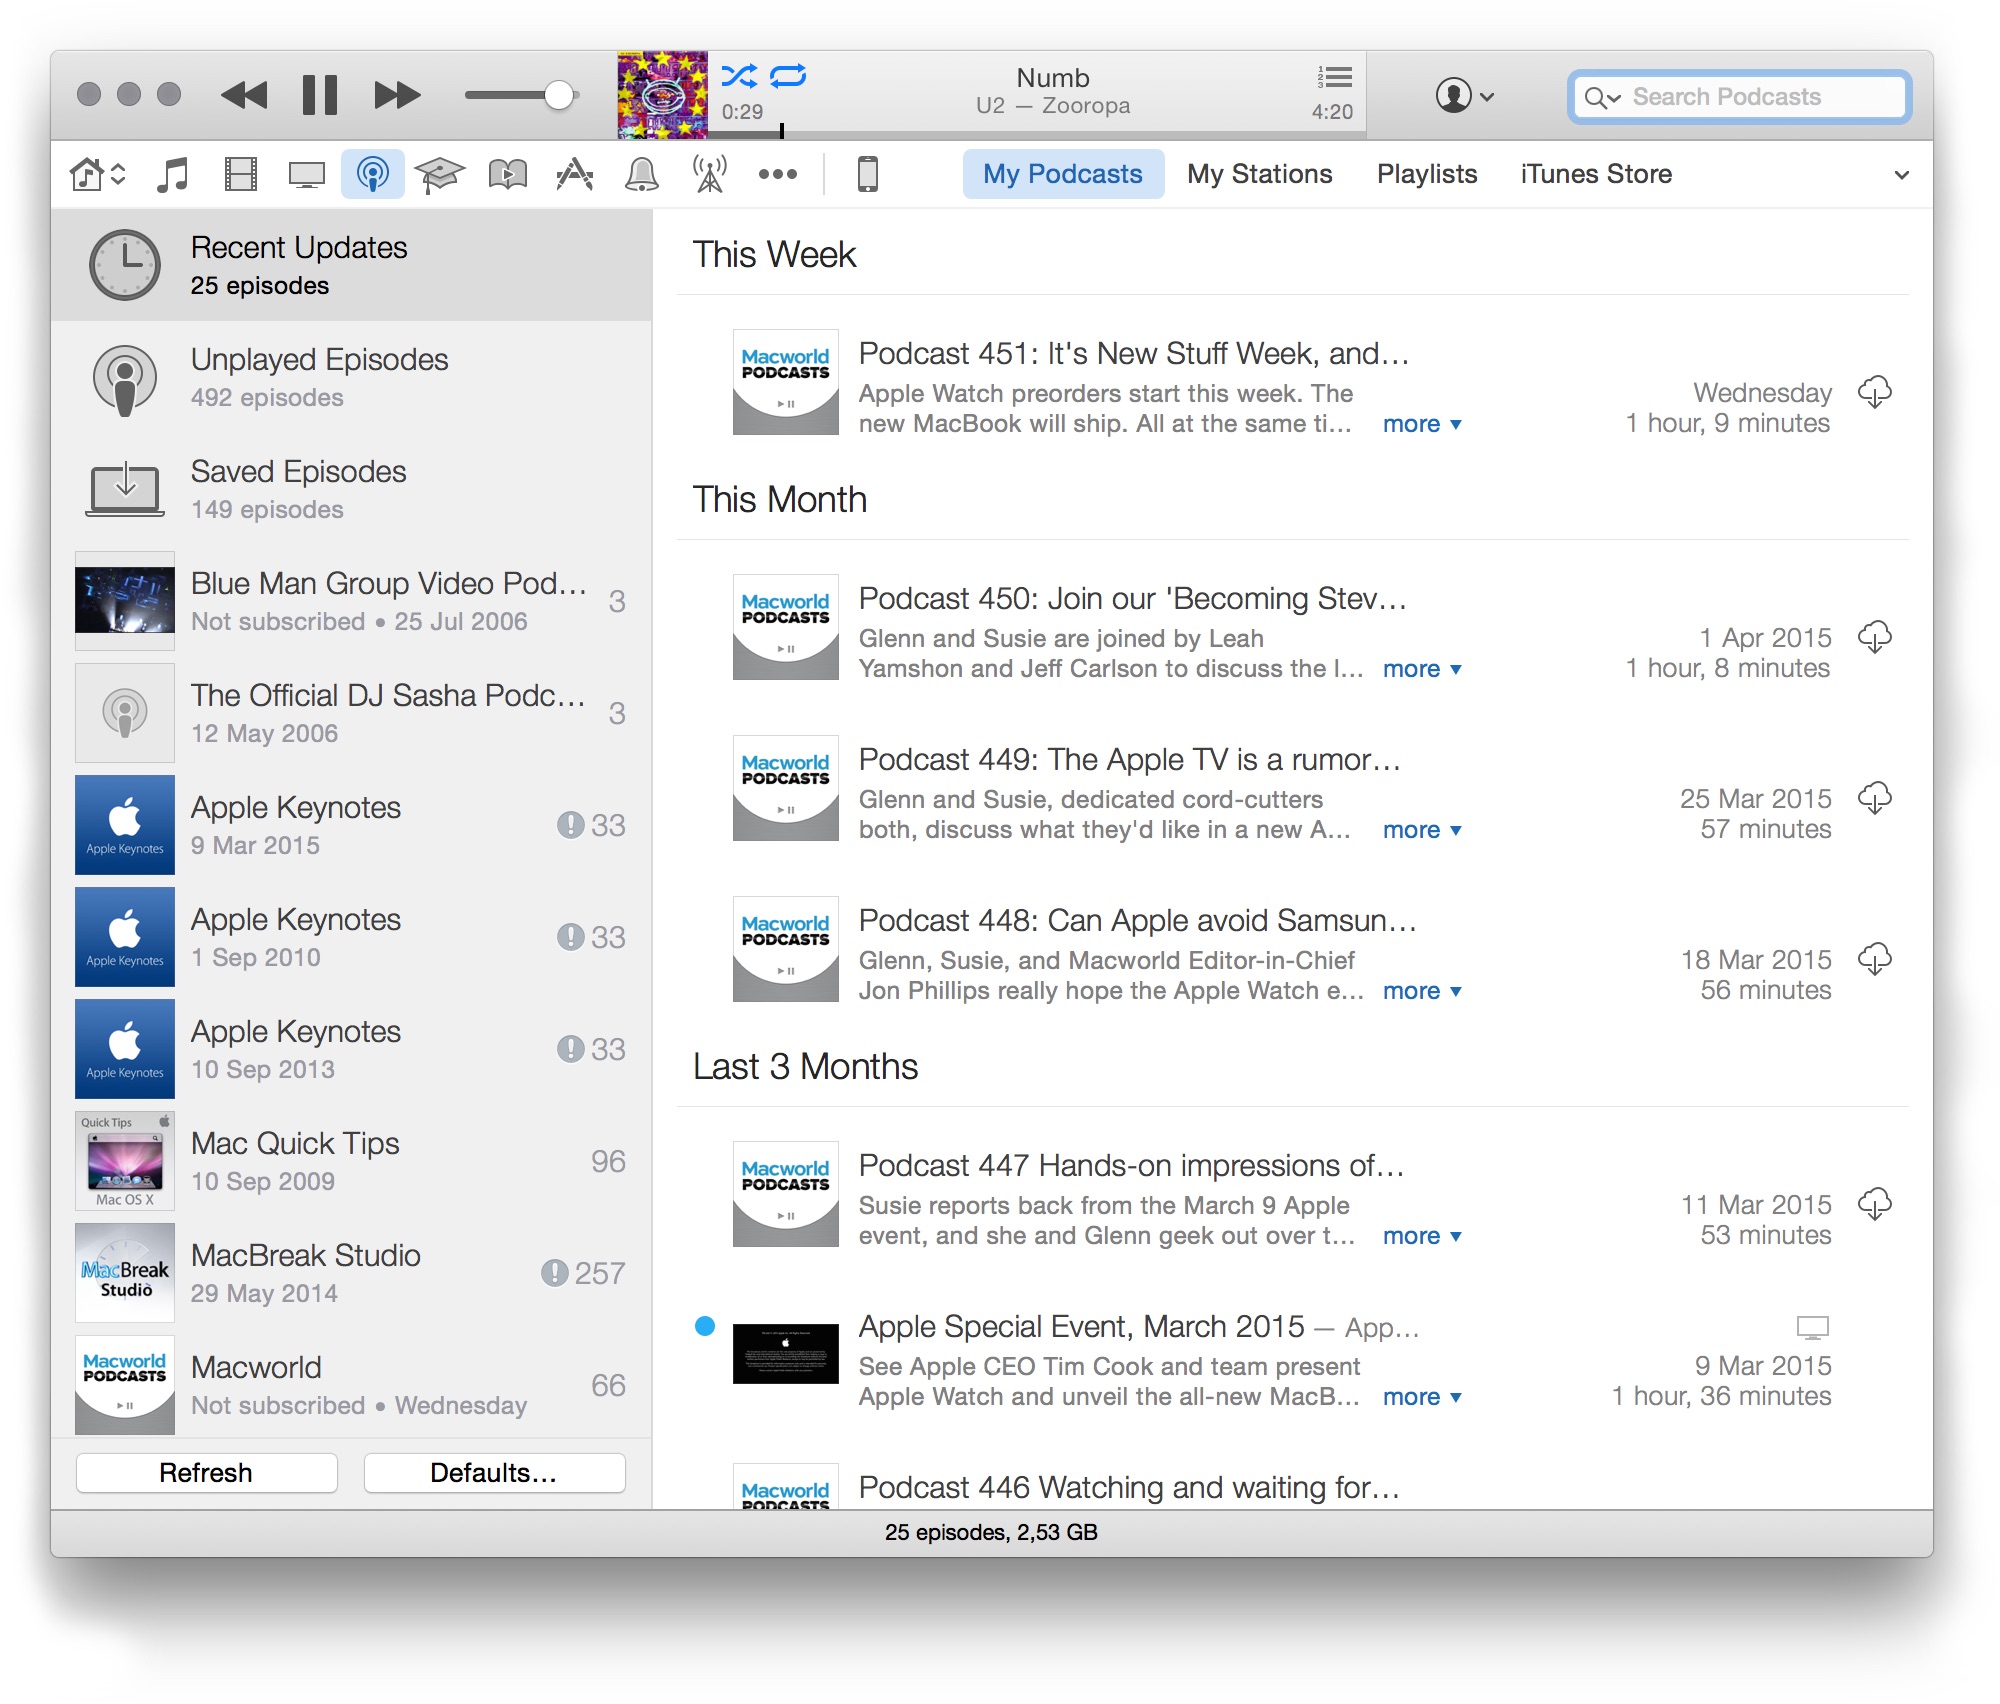Download Podcast 448 via cloud icon
The image size is (2000, 1704).
pyautogui.click(x=1874, y=959)
